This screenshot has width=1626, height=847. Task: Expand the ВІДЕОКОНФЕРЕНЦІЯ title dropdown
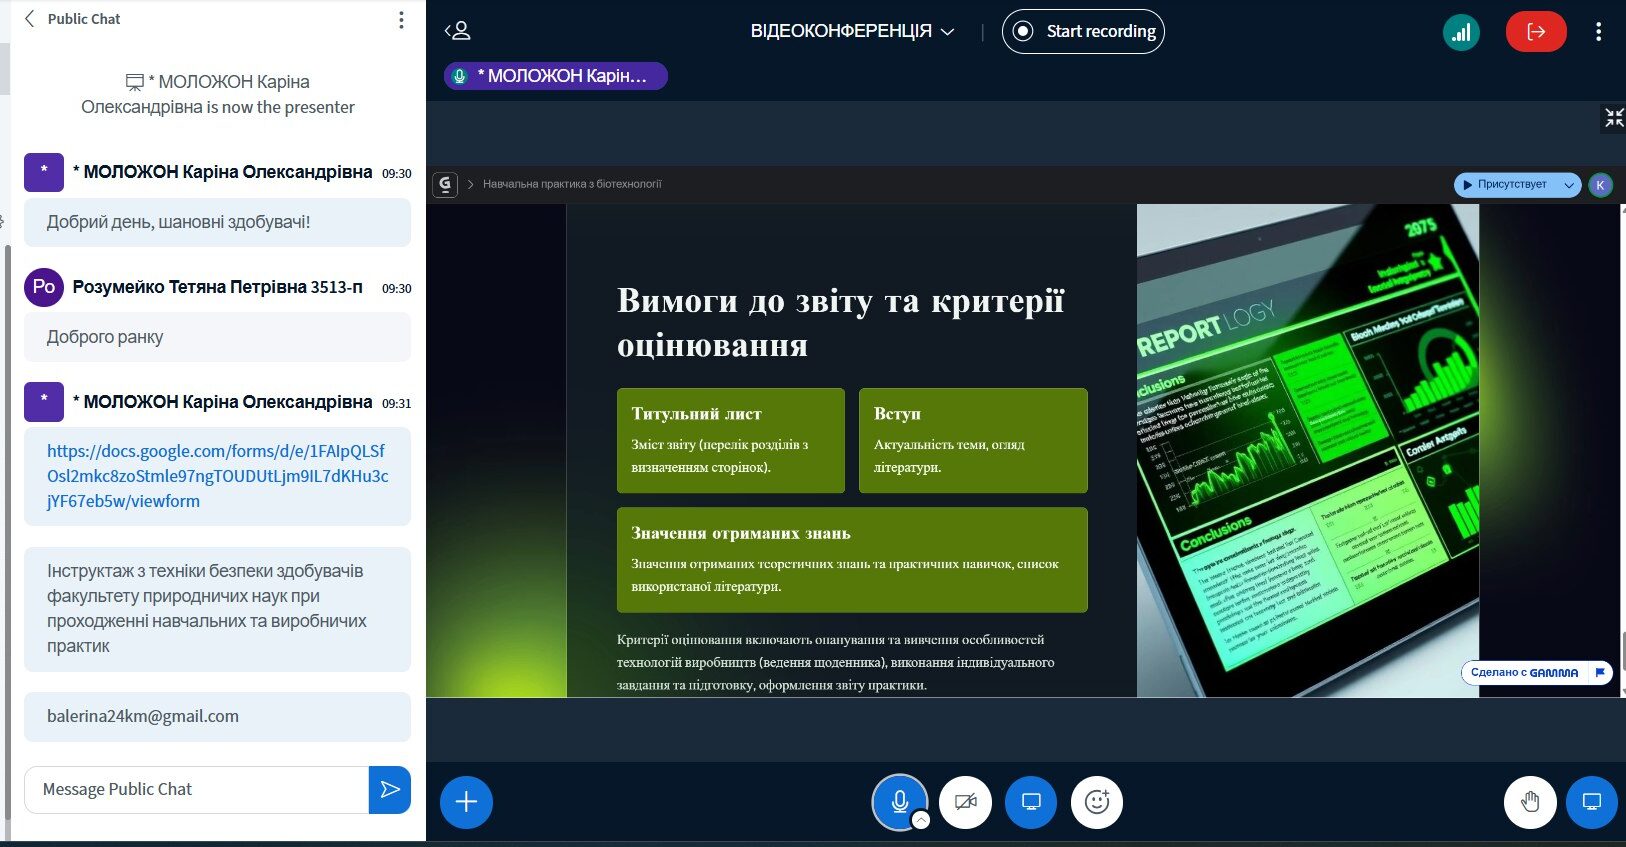click(x=852, y=32)
